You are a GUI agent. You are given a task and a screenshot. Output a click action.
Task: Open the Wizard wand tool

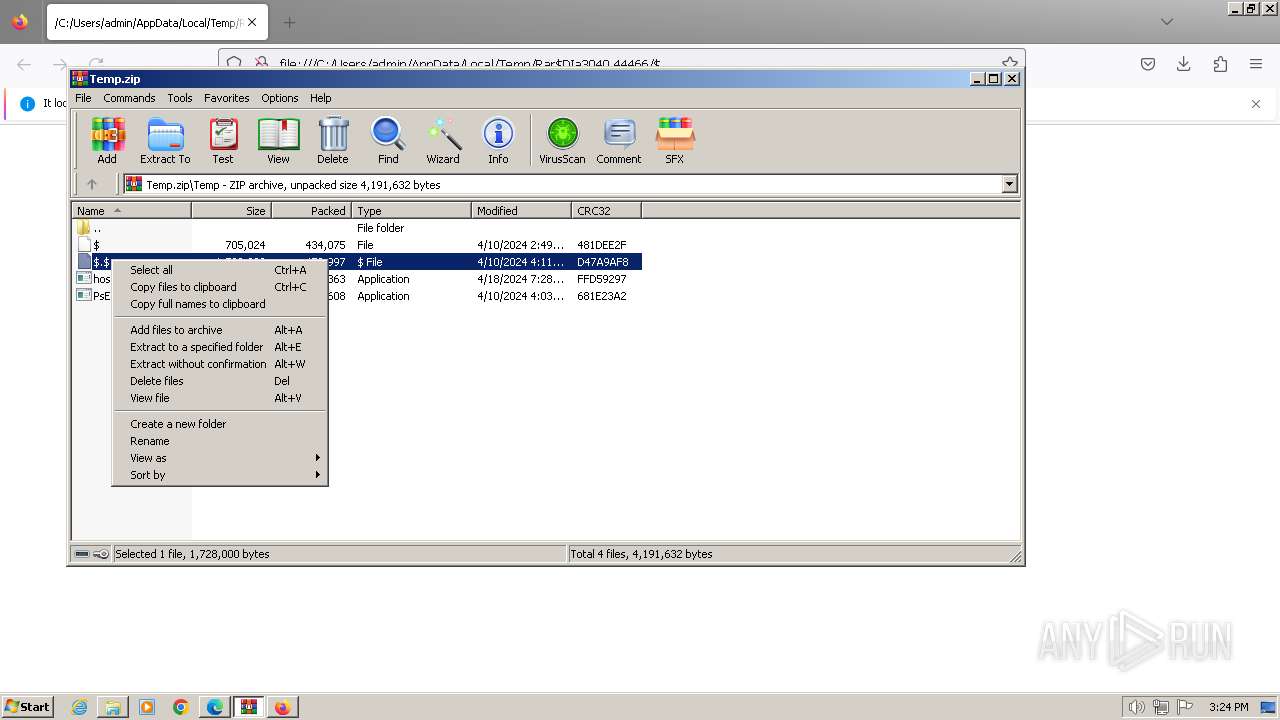443,140
